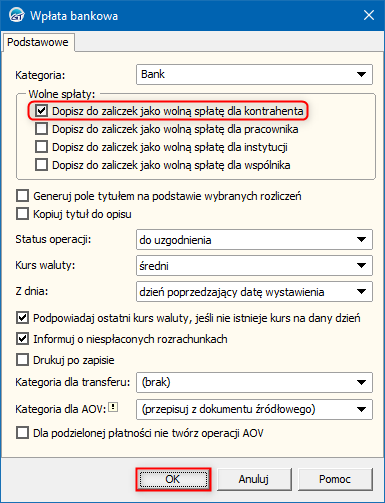Uncheck Informuj o niespłaconych rozrachunkach

click(22, 339)
